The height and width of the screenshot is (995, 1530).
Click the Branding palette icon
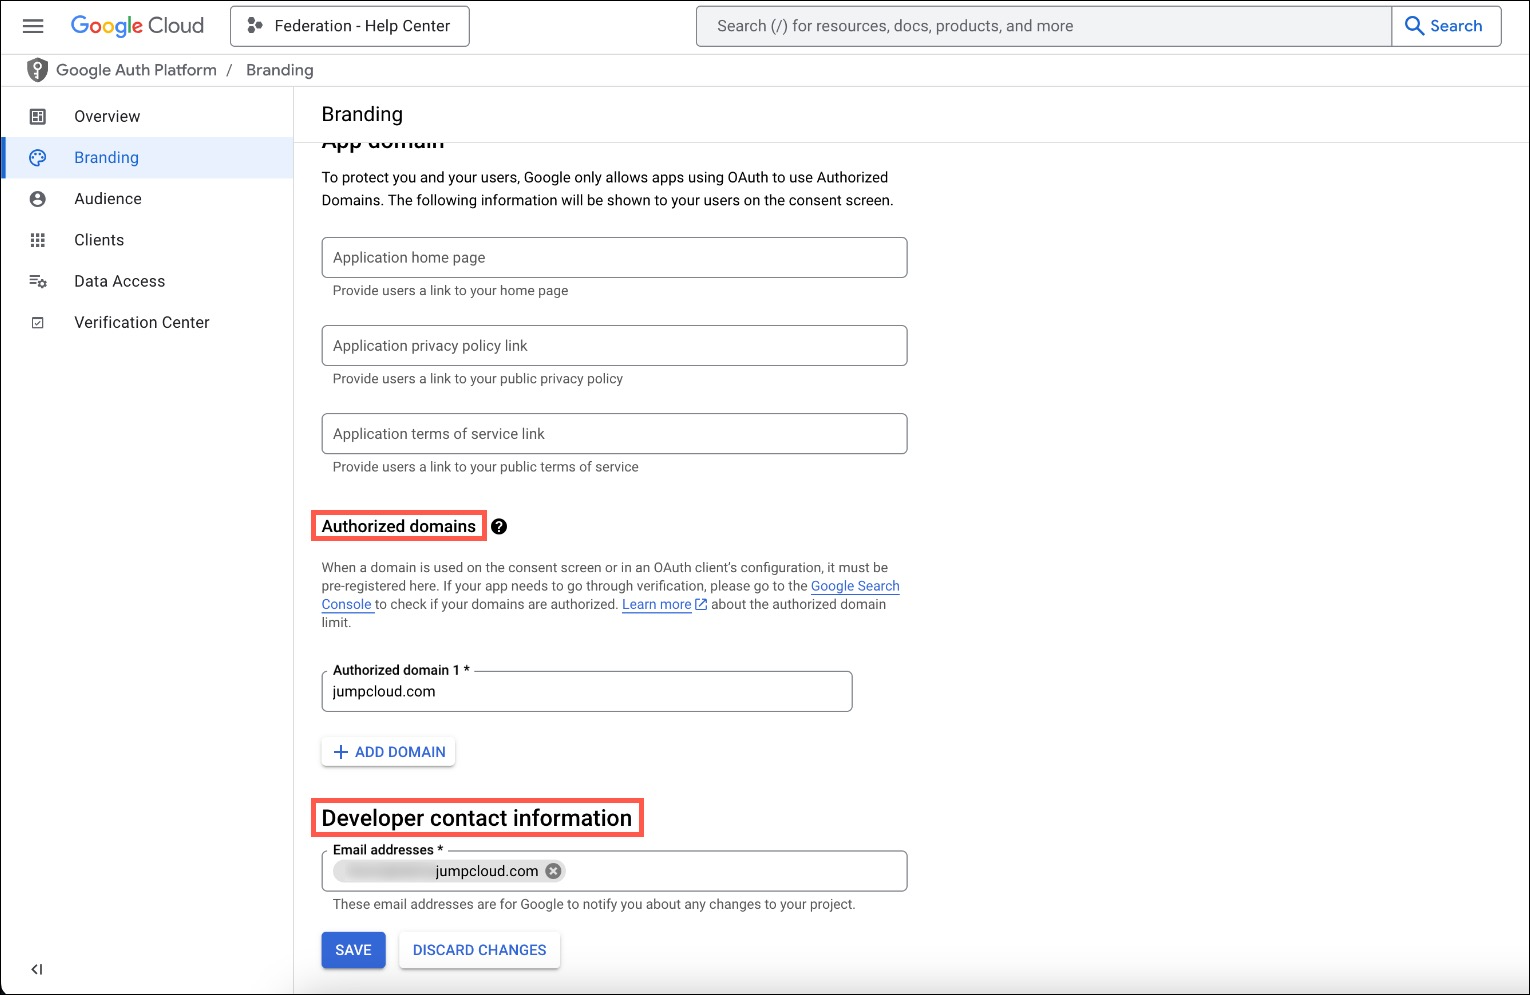point(38,157)
